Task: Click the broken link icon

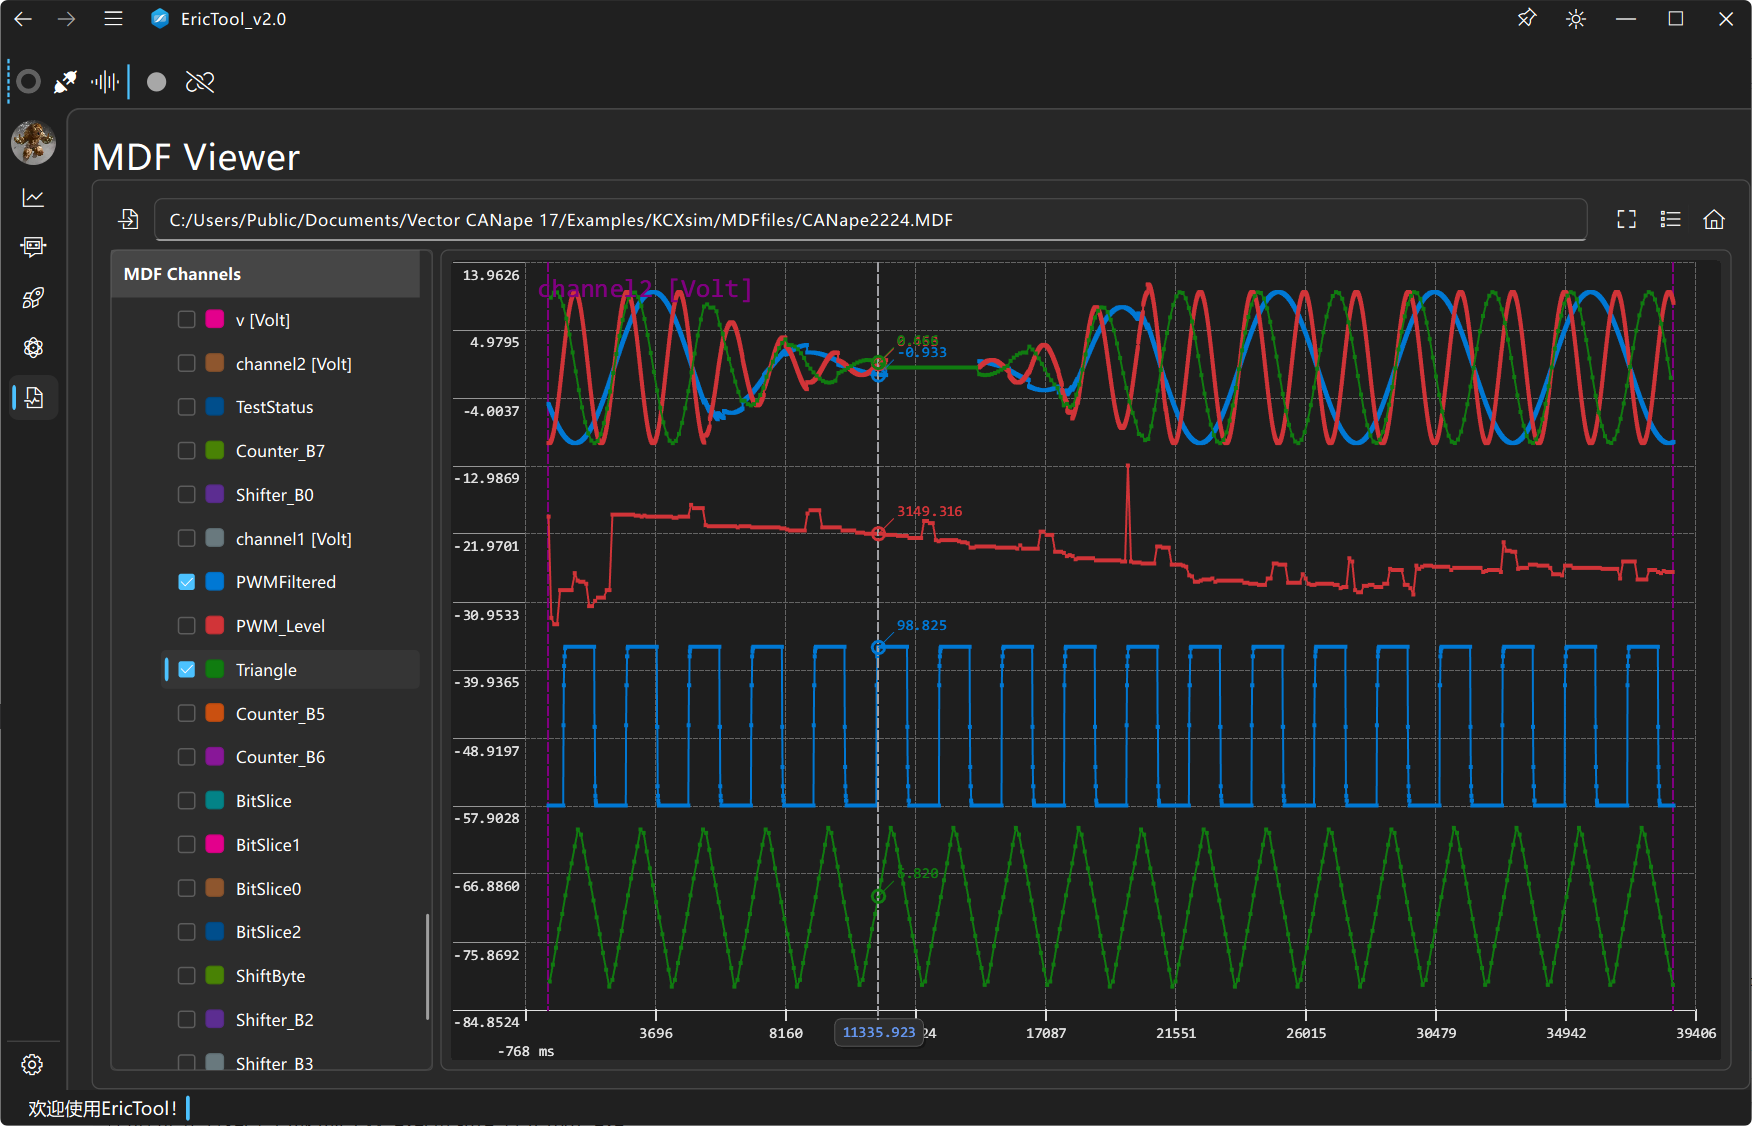Action: [x=200, y=82]
